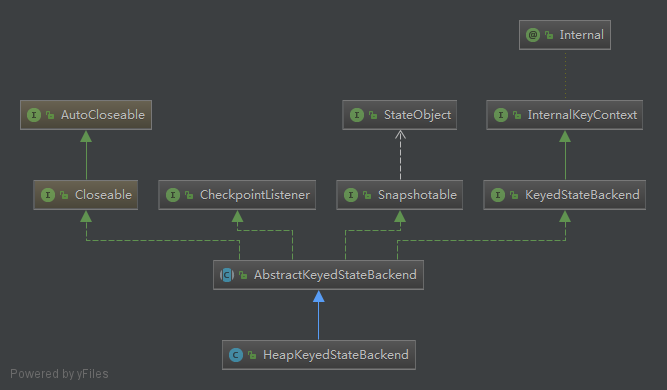This screenshot has height=390, width=667.
Task: Click the interface icon on CheckpointListener
Action: (x=173, y=195)
